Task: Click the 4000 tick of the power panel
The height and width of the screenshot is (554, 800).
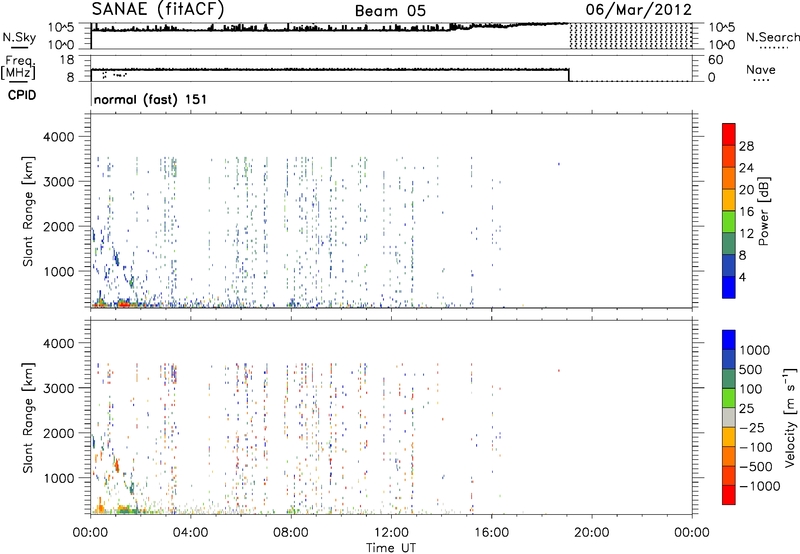Action: tap(59, 137)
